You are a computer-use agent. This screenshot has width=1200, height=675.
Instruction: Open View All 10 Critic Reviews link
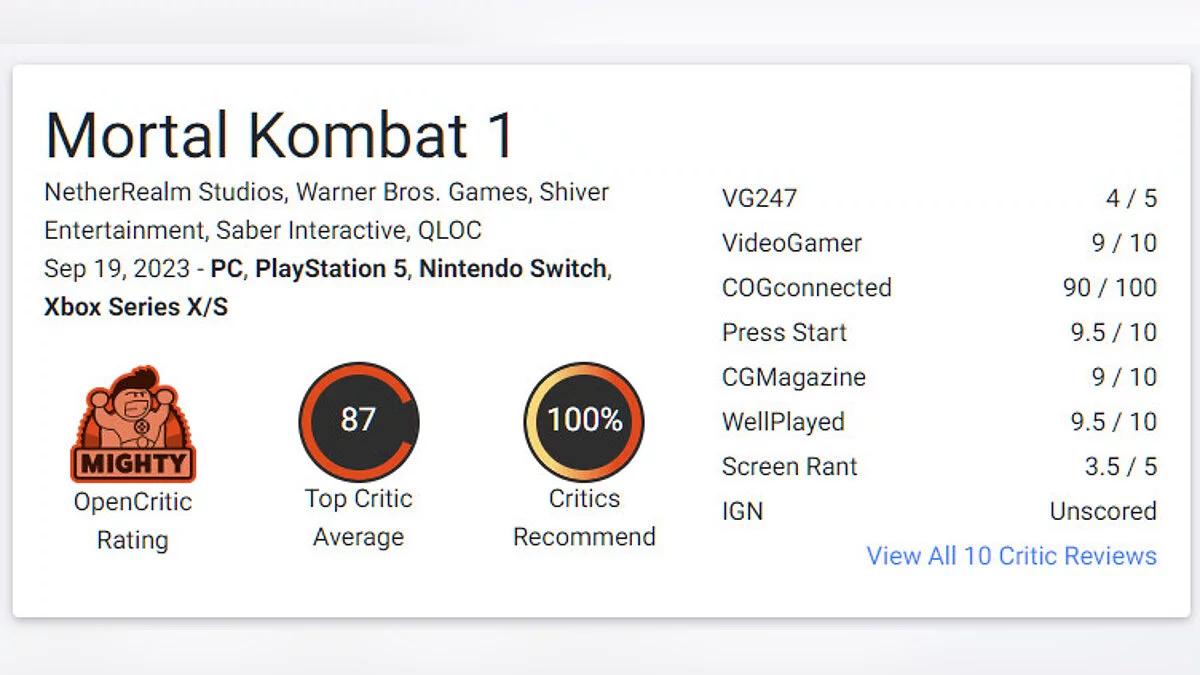pyautogui.click(x=1011, y=556)
